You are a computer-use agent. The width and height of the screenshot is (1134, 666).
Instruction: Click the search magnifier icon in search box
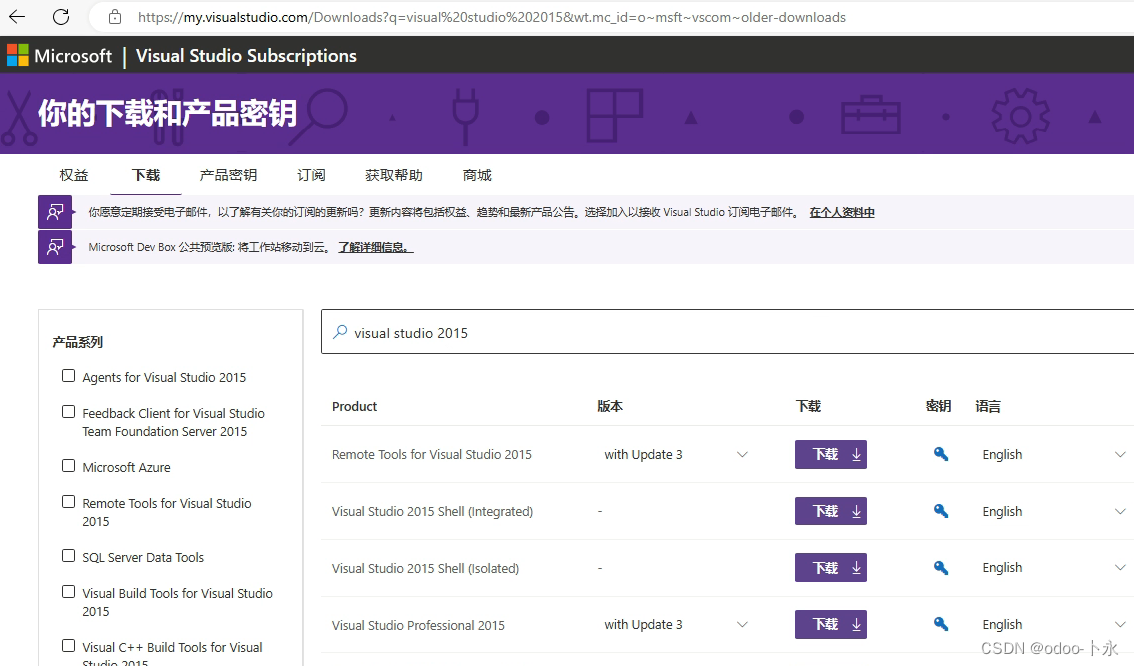[x=340, y=332]
